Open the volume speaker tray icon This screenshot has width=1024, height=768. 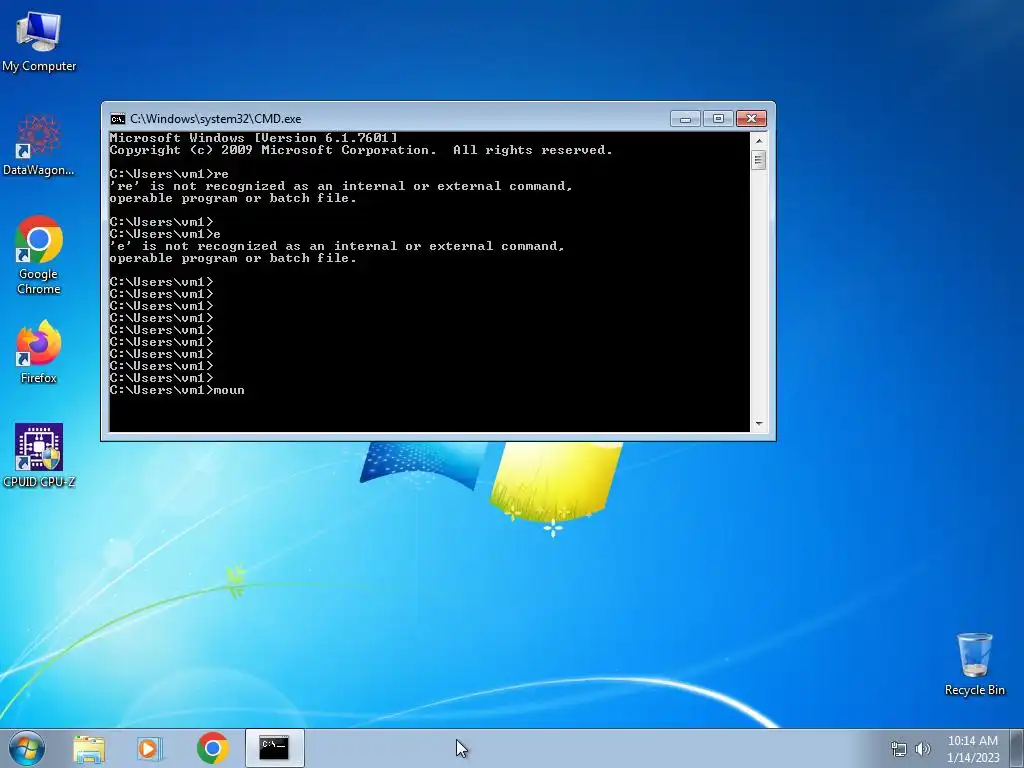(922, 749)
